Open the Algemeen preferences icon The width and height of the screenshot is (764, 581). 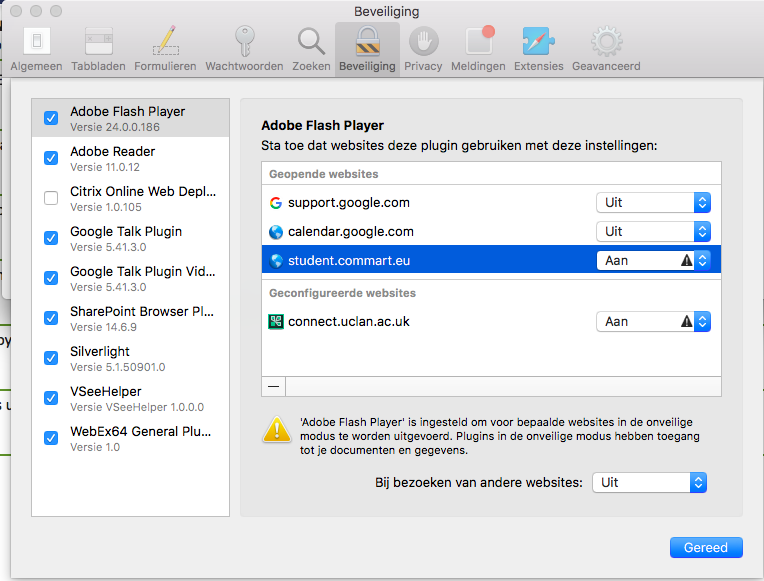[37, 41]
